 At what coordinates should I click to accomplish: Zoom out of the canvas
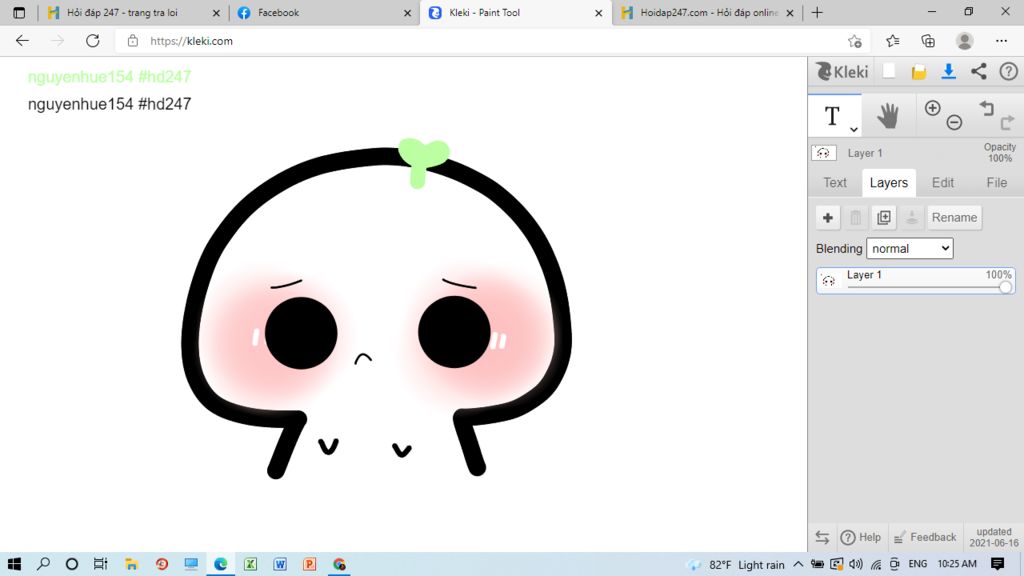(954, 122)
